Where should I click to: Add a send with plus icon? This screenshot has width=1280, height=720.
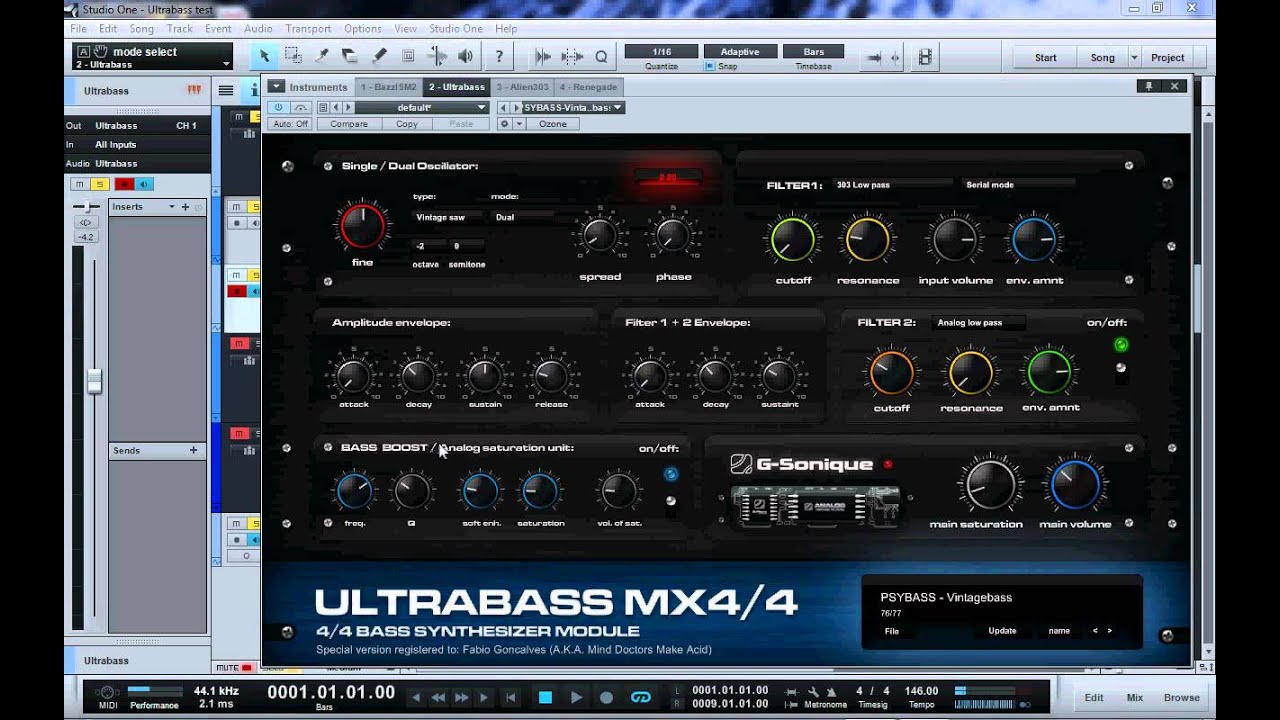(193, 451)
